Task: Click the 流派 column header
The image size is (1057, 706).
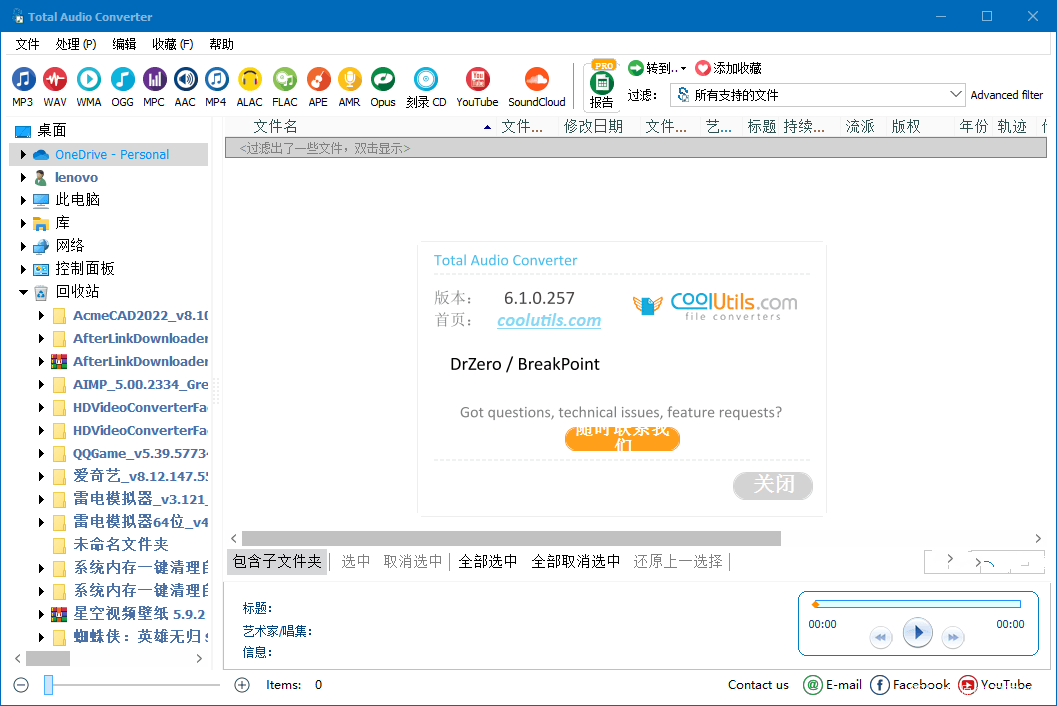Action: (860, 126)
